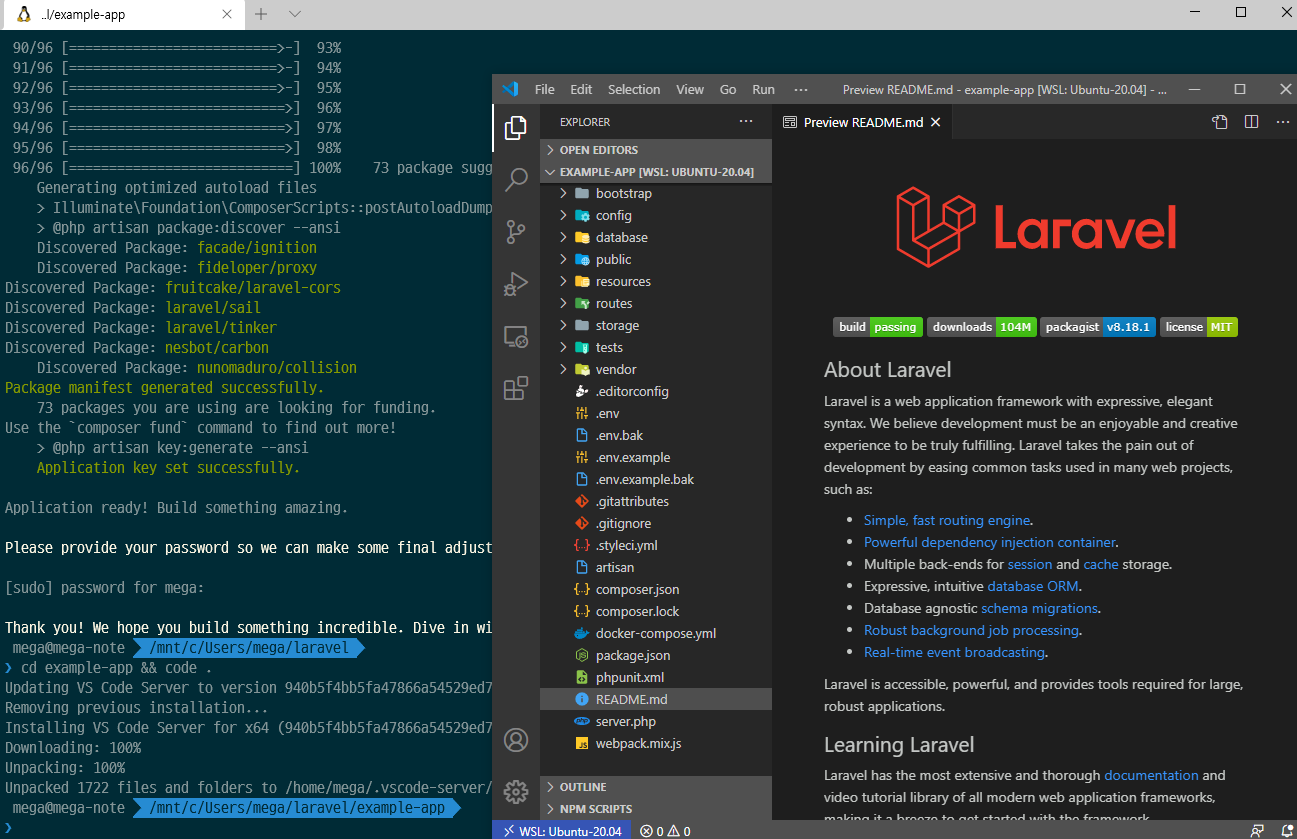Open the Explorer view in activity bar
This screenshot has height=839, width=1297.
click(516, 128)
